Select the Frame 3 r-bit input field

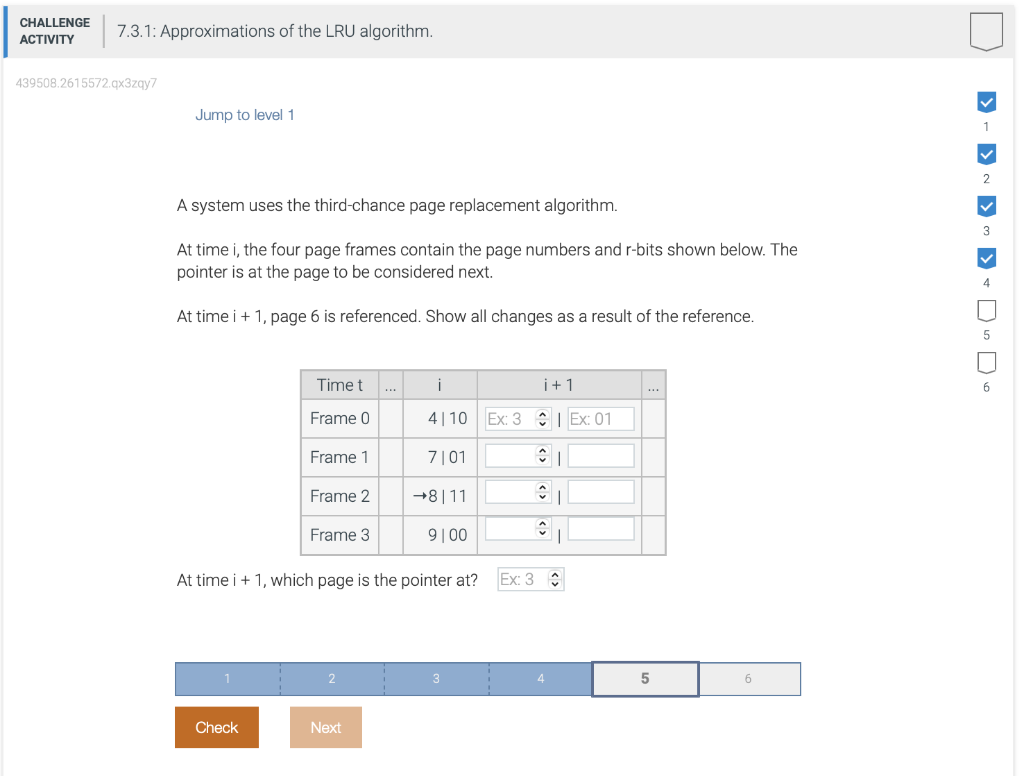pos(600,528)
